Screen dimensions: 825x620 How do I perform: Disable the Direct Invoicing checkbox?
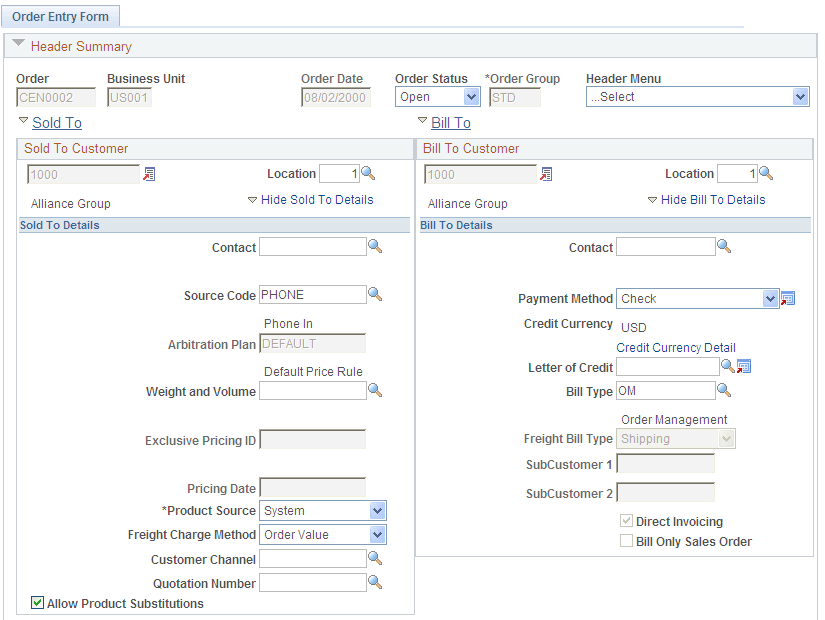click(626, 521)
